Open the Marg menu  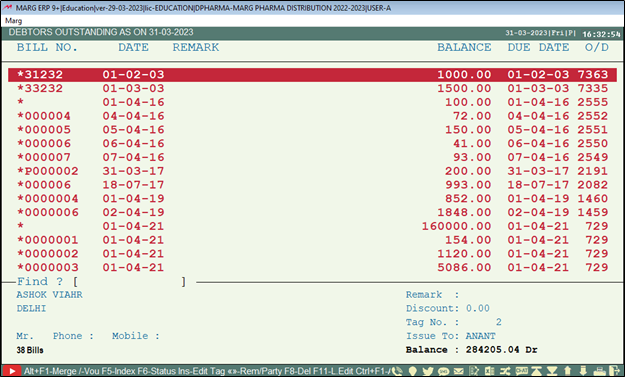pyautogui.click(x=14, y=21)
